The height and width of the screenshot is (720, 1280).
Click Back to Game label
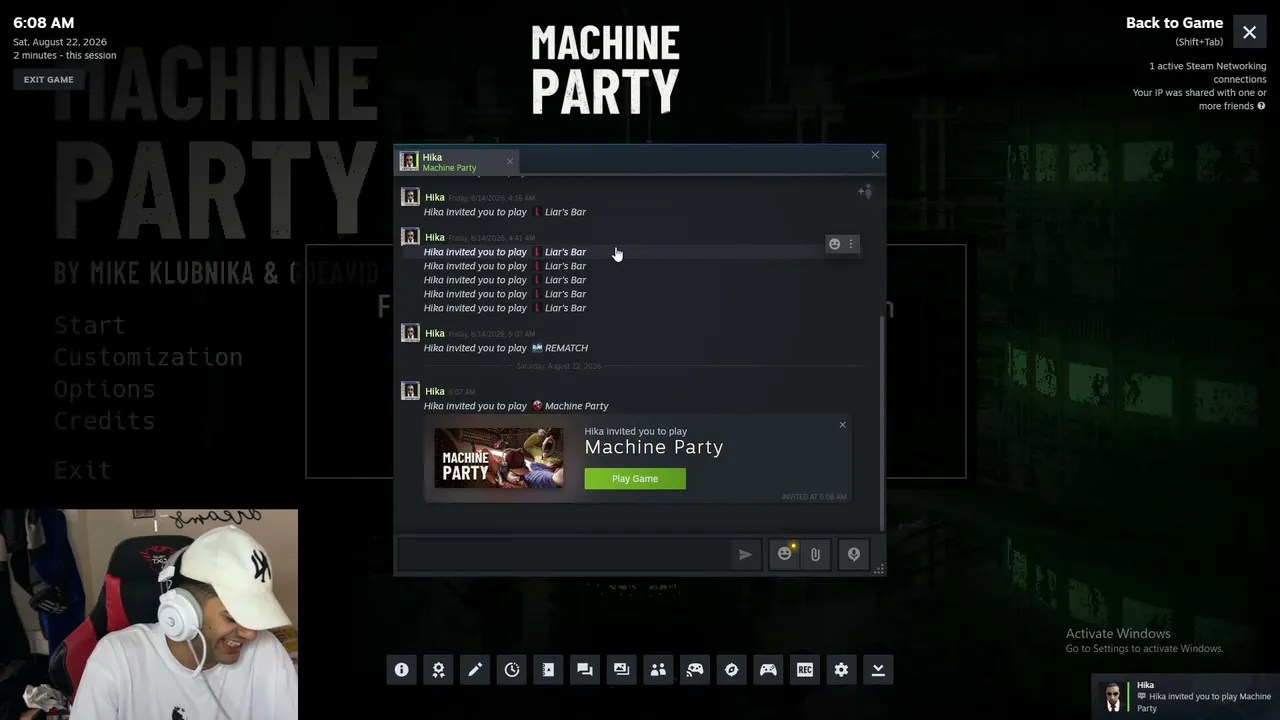click(1174, 23)
